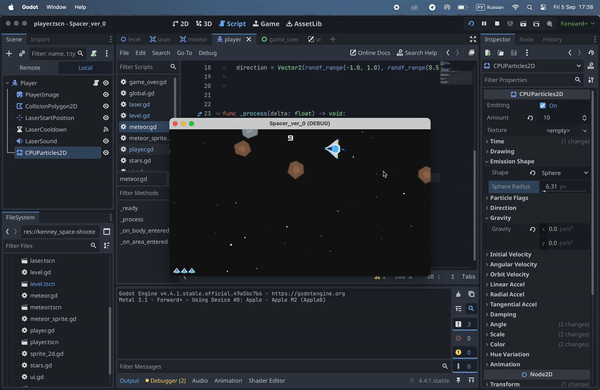Open Online Docs
The height and width of the screenshot is (390, 600).
pos(370,53)
